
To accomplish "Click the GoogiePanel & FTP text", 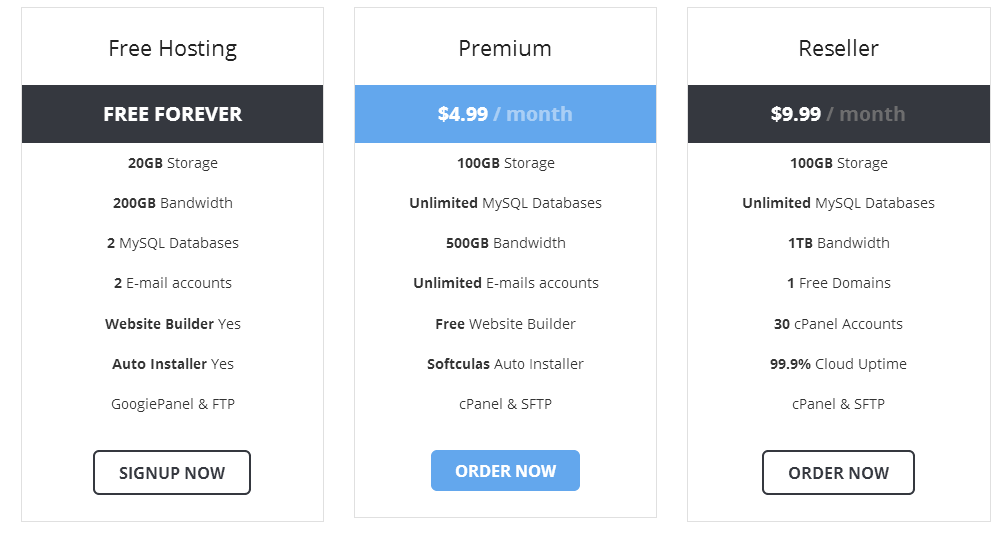I will 173,404.
